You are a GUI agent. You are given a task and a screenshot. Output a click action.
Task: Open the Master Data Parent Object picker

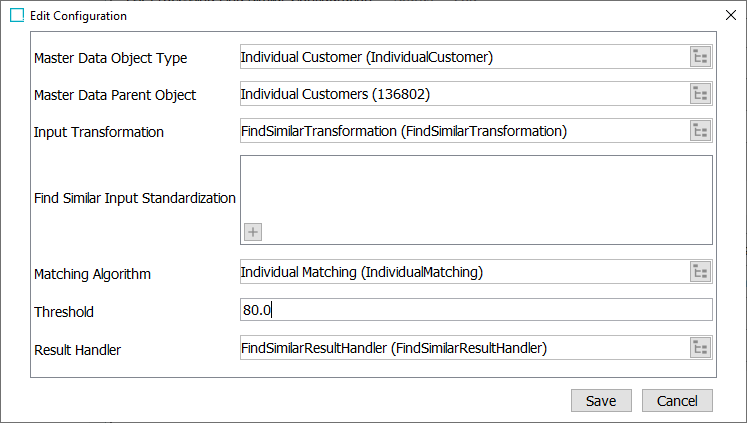point(699,94)
